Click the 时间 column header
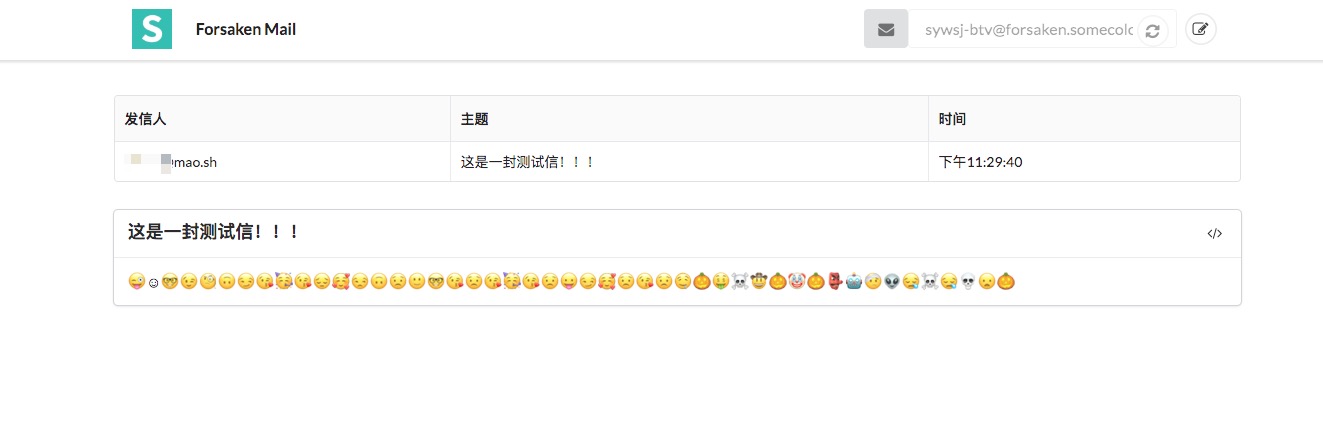This screenshot has height=428, width=1323. tap(952, 119)
